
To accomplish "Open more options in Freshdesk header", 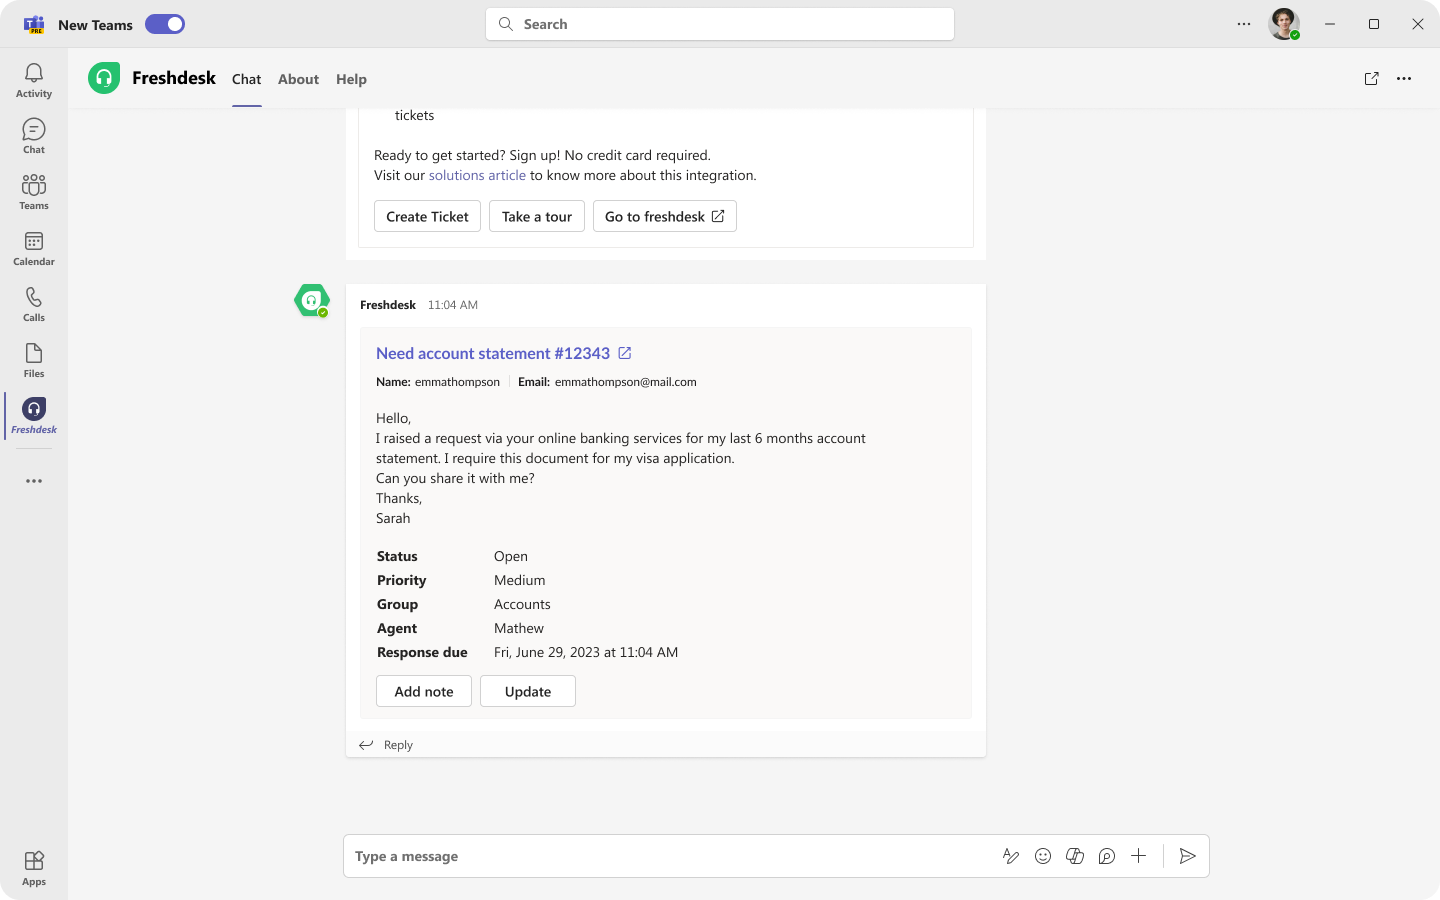I will pos(1404,79).
